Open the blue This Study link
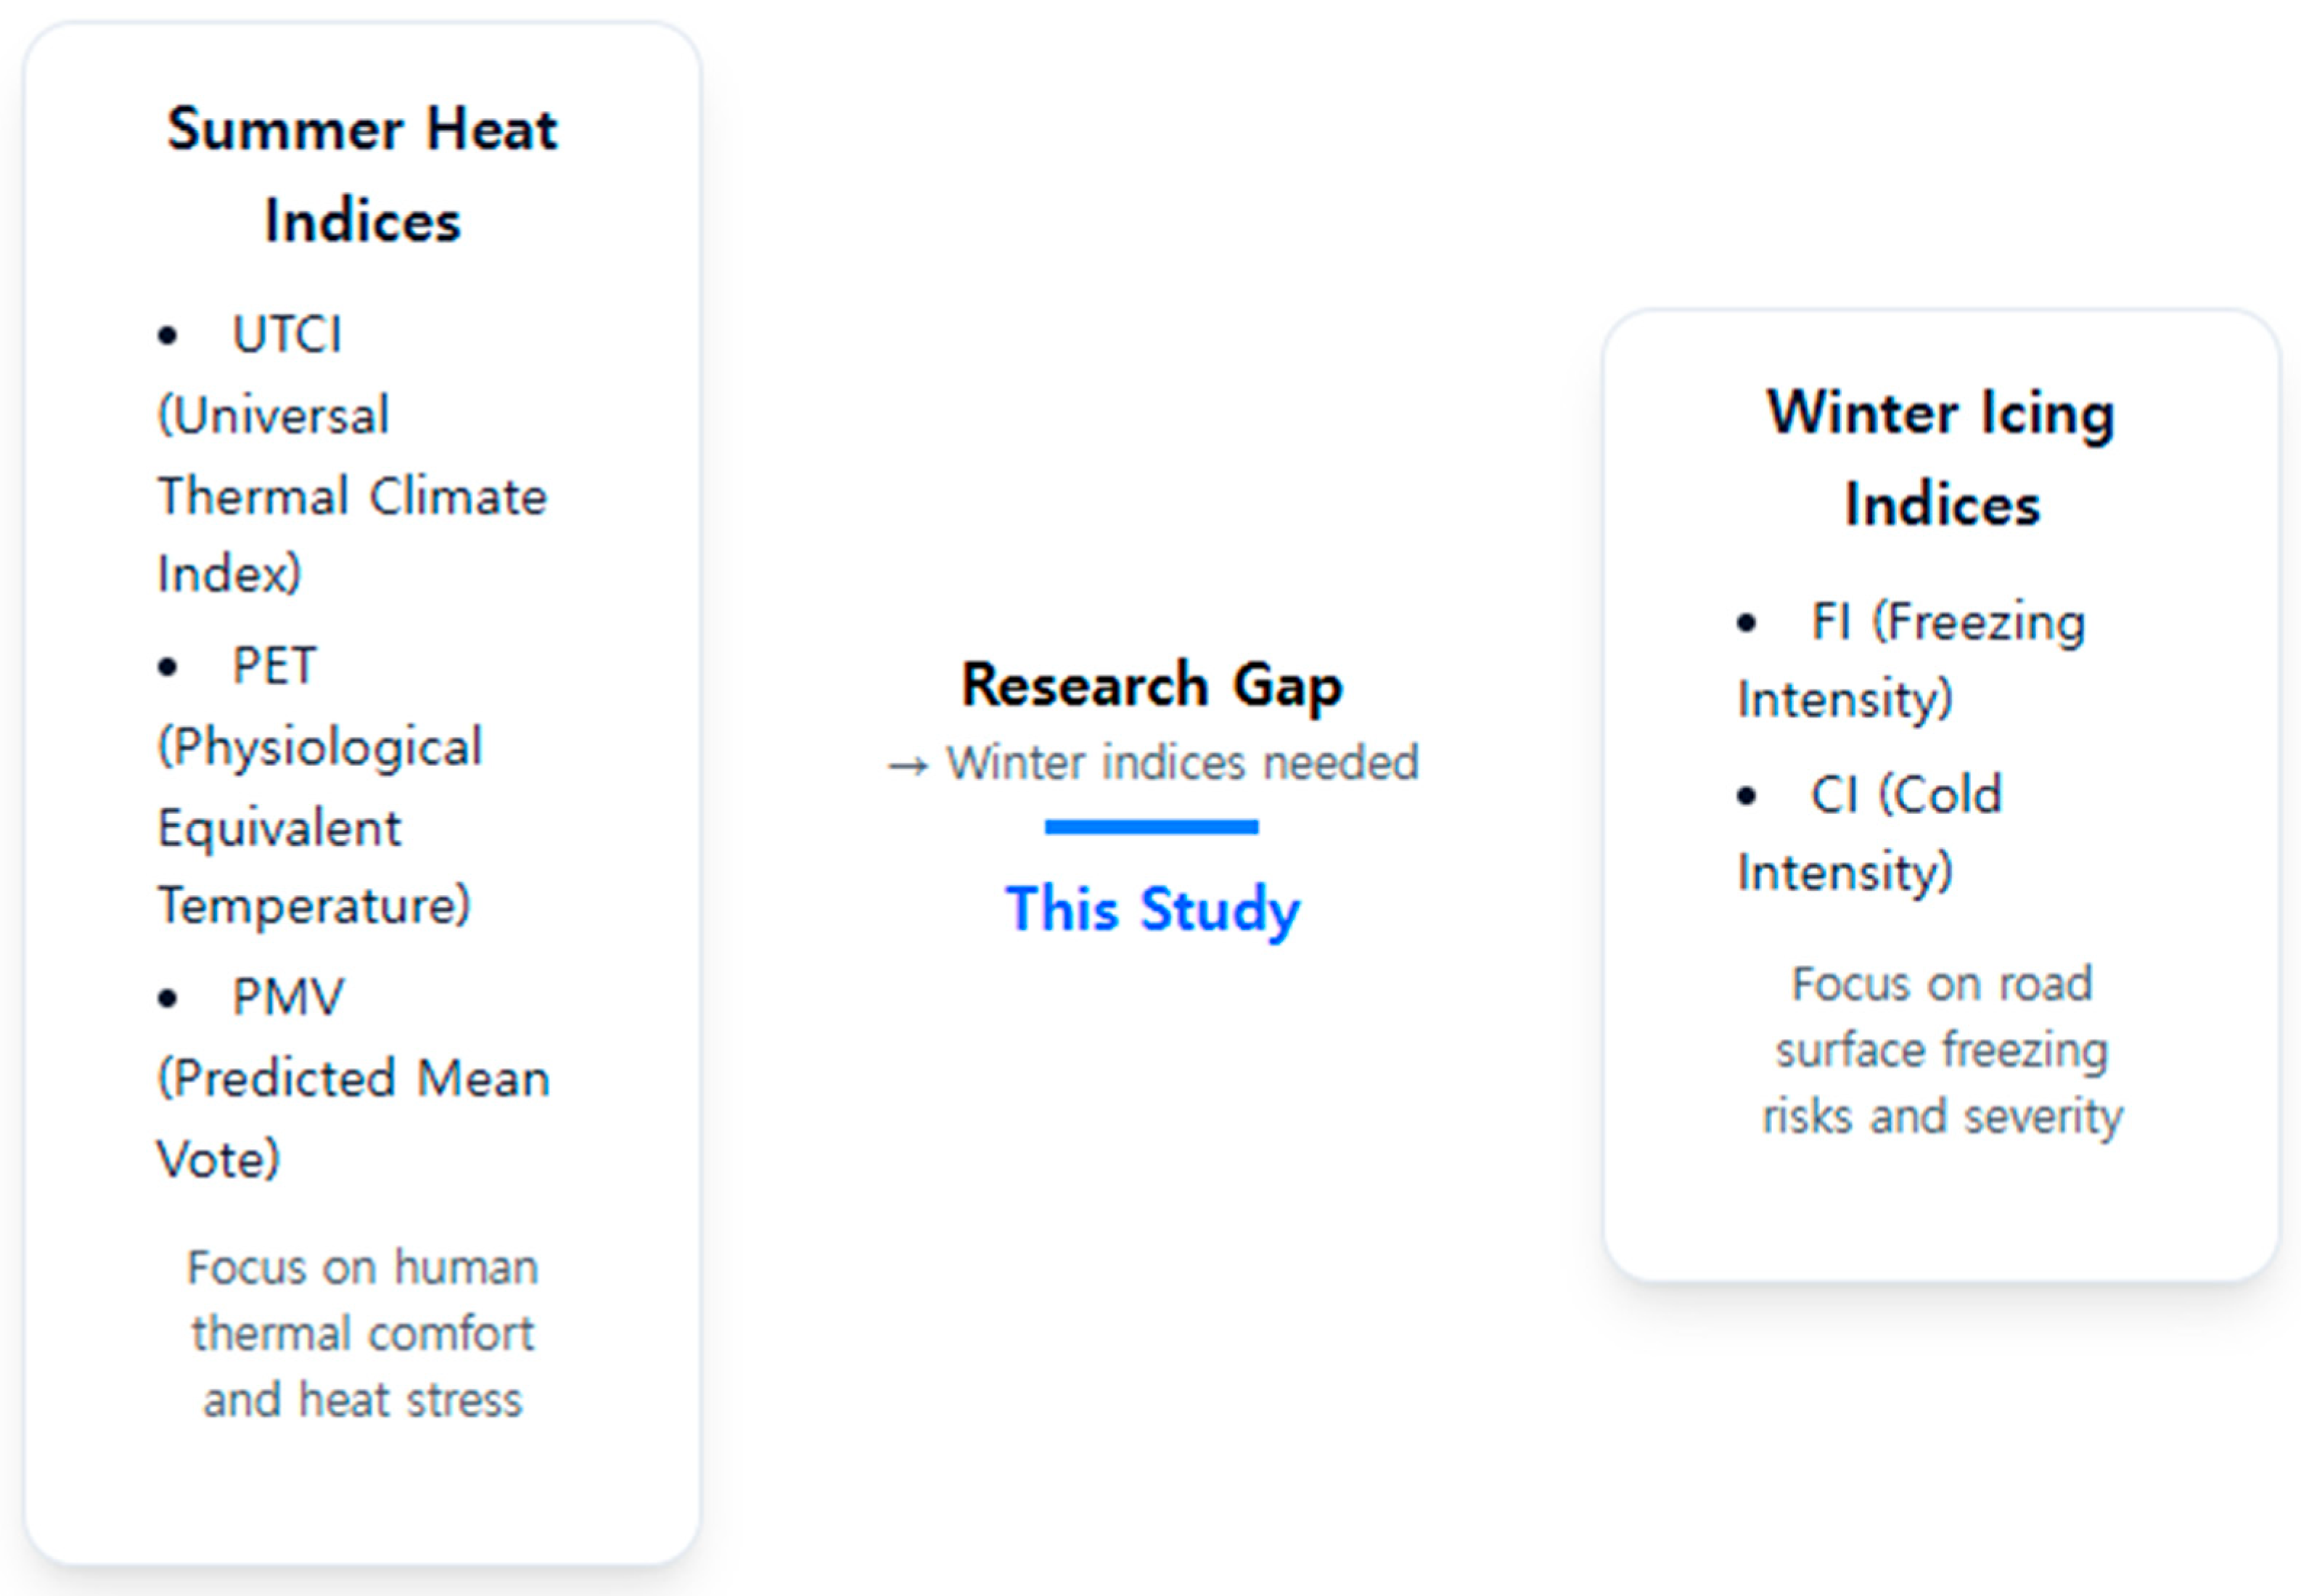 click(x=1152, y=909)
